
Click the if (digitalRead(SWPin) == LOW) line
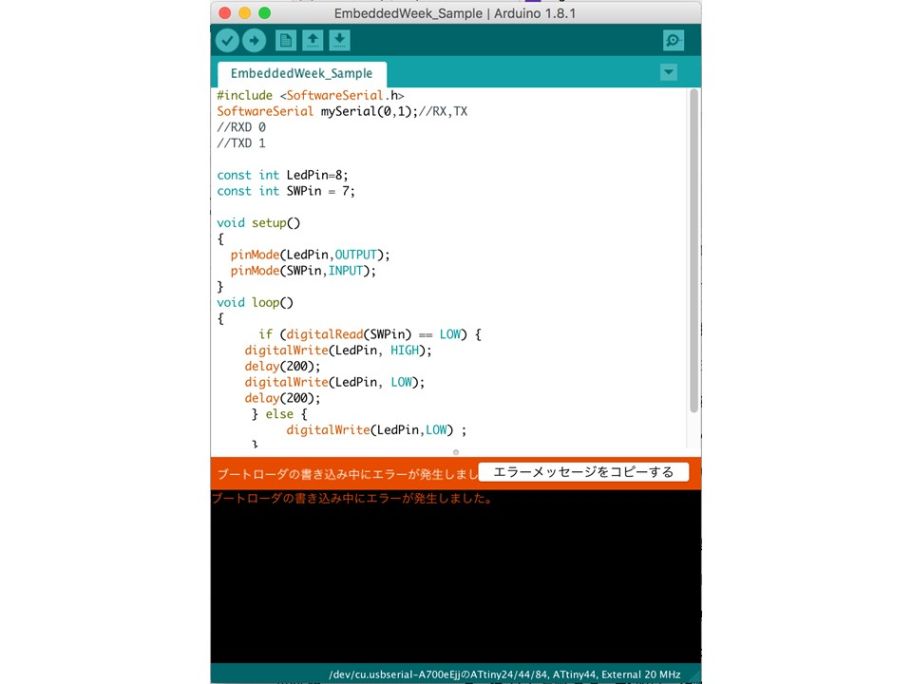[370, 334]
